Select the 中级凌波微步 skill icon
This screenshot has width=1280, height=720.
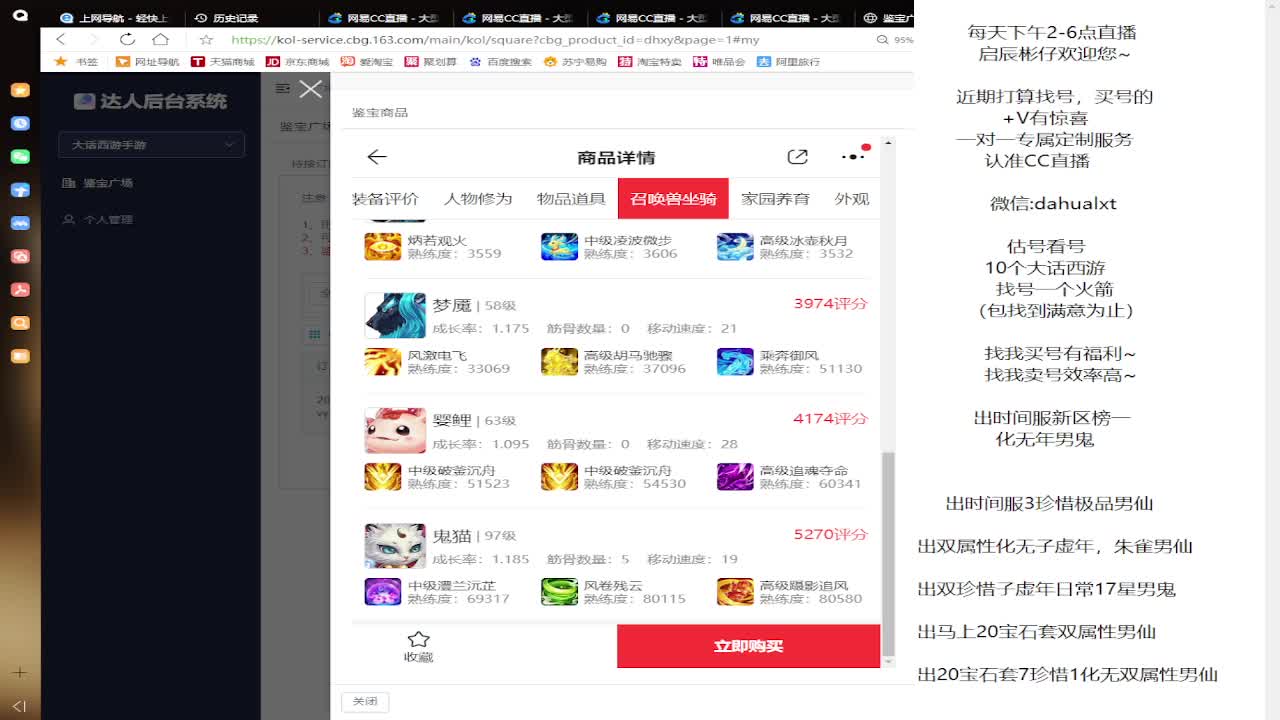point(559,246)
